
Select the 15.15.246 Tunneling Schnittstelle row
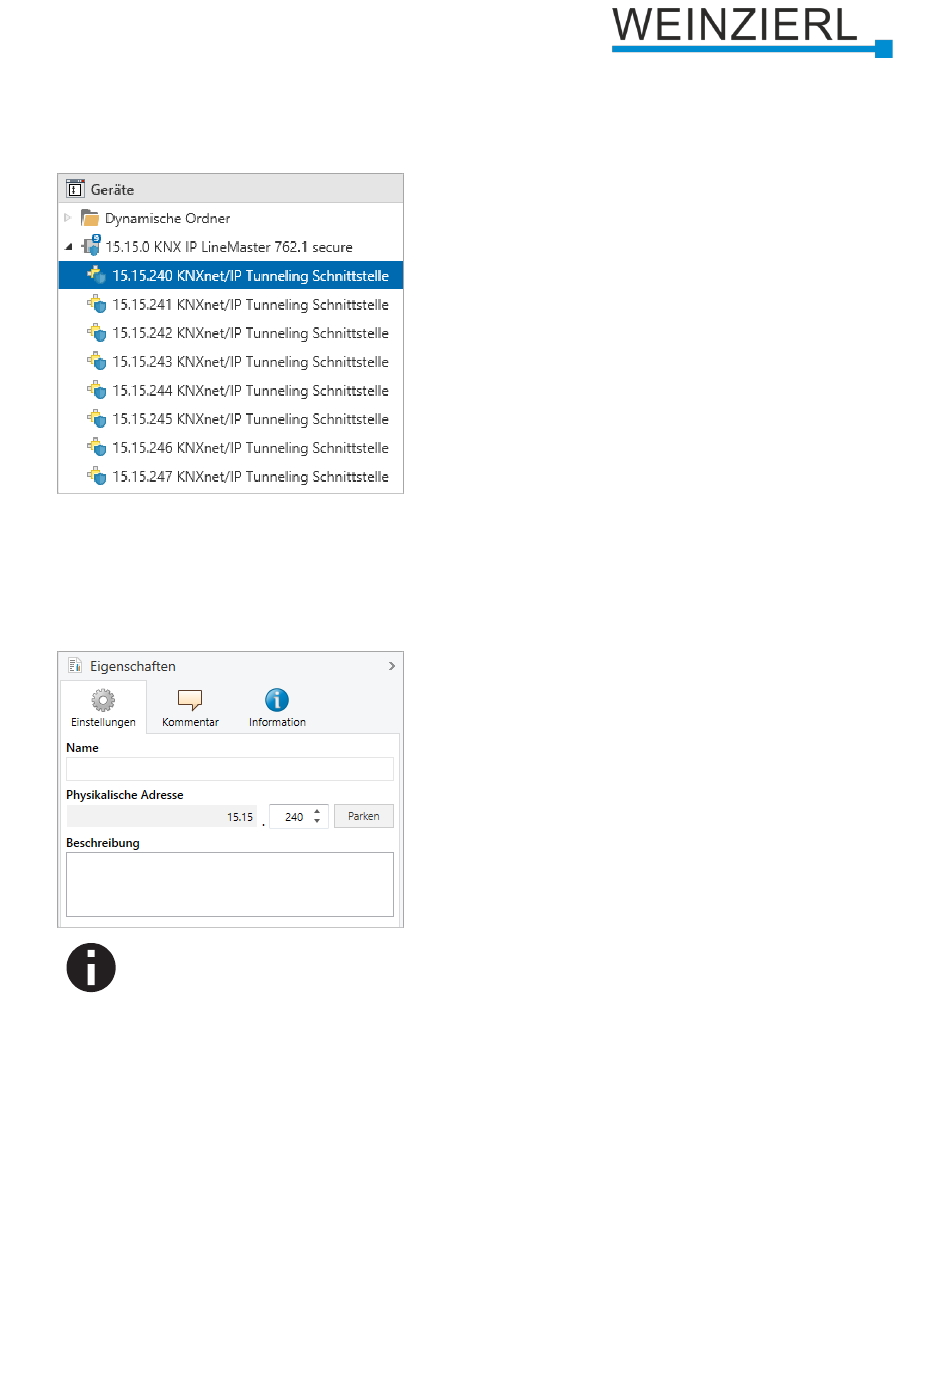[231, 448]
